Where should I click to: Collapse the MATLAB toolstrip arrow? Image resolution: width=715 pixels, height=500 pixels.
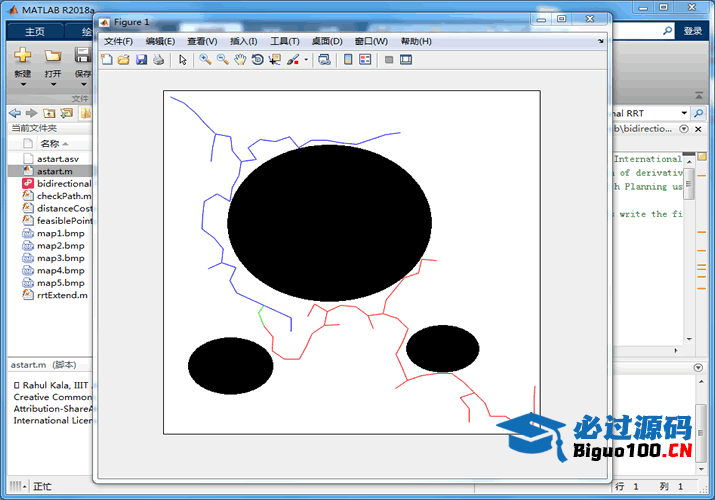pos(699,95)
